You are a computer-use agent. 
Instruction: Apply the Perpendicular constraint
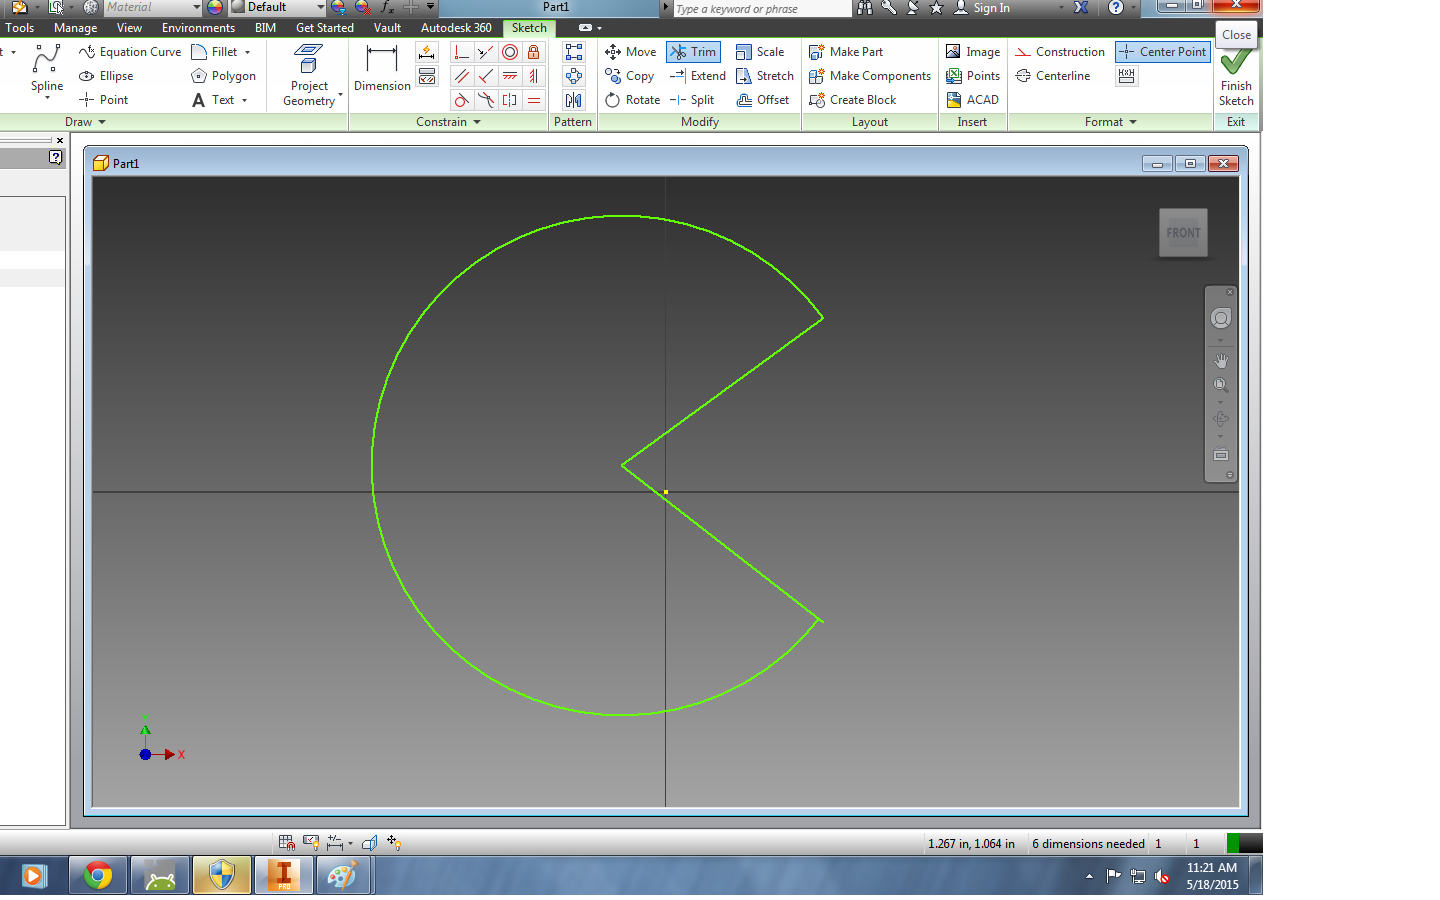point(485,76)
